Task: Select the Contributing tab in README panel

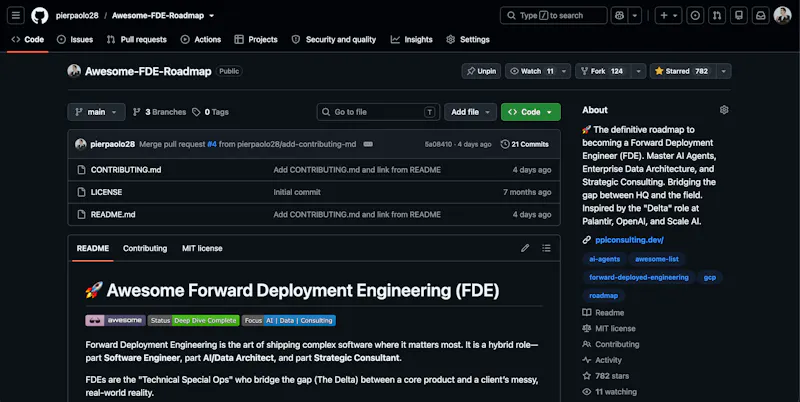Action: click(145, 248)
